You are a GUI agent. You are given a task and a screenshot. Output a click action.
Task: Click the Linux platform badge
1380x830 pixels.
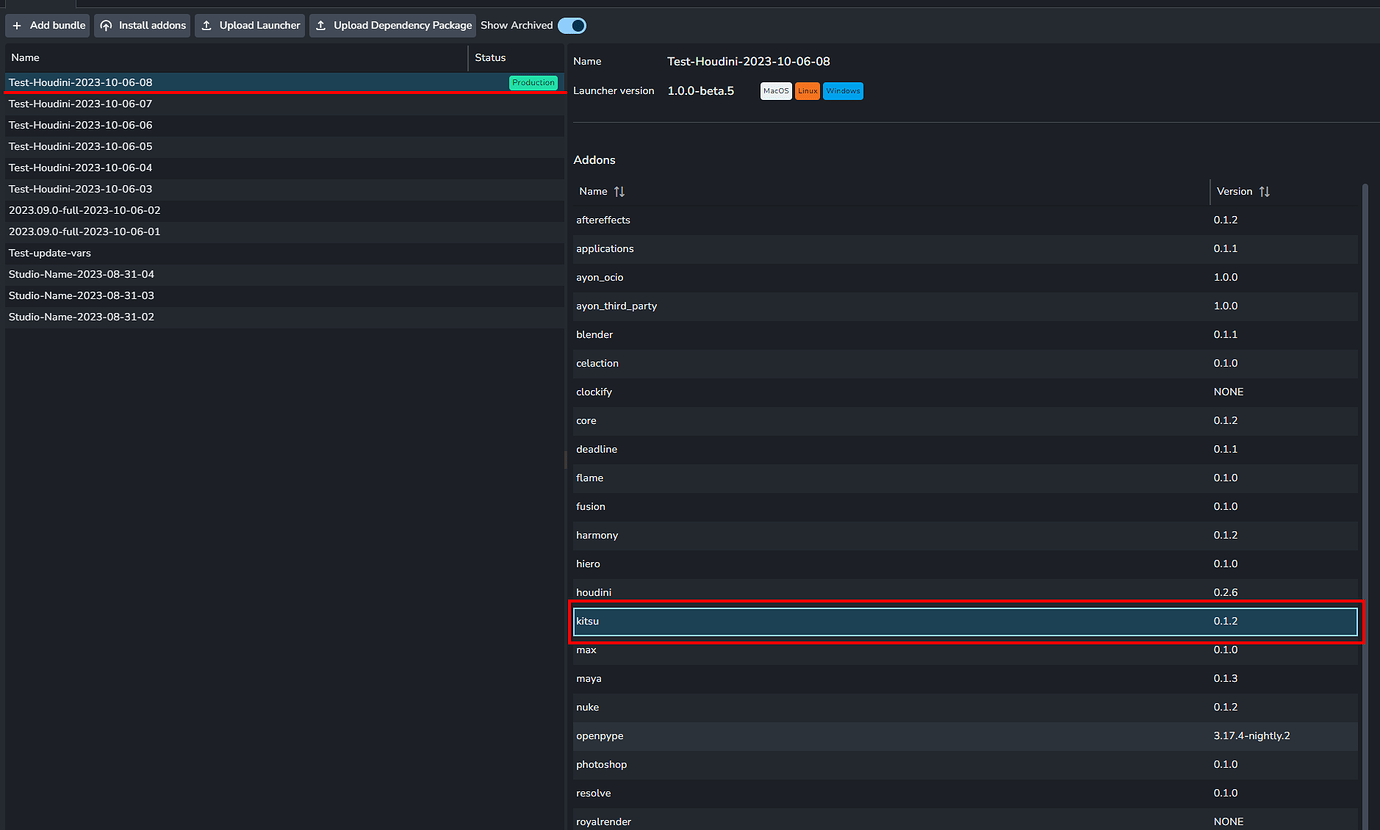(x=807, y=90)
